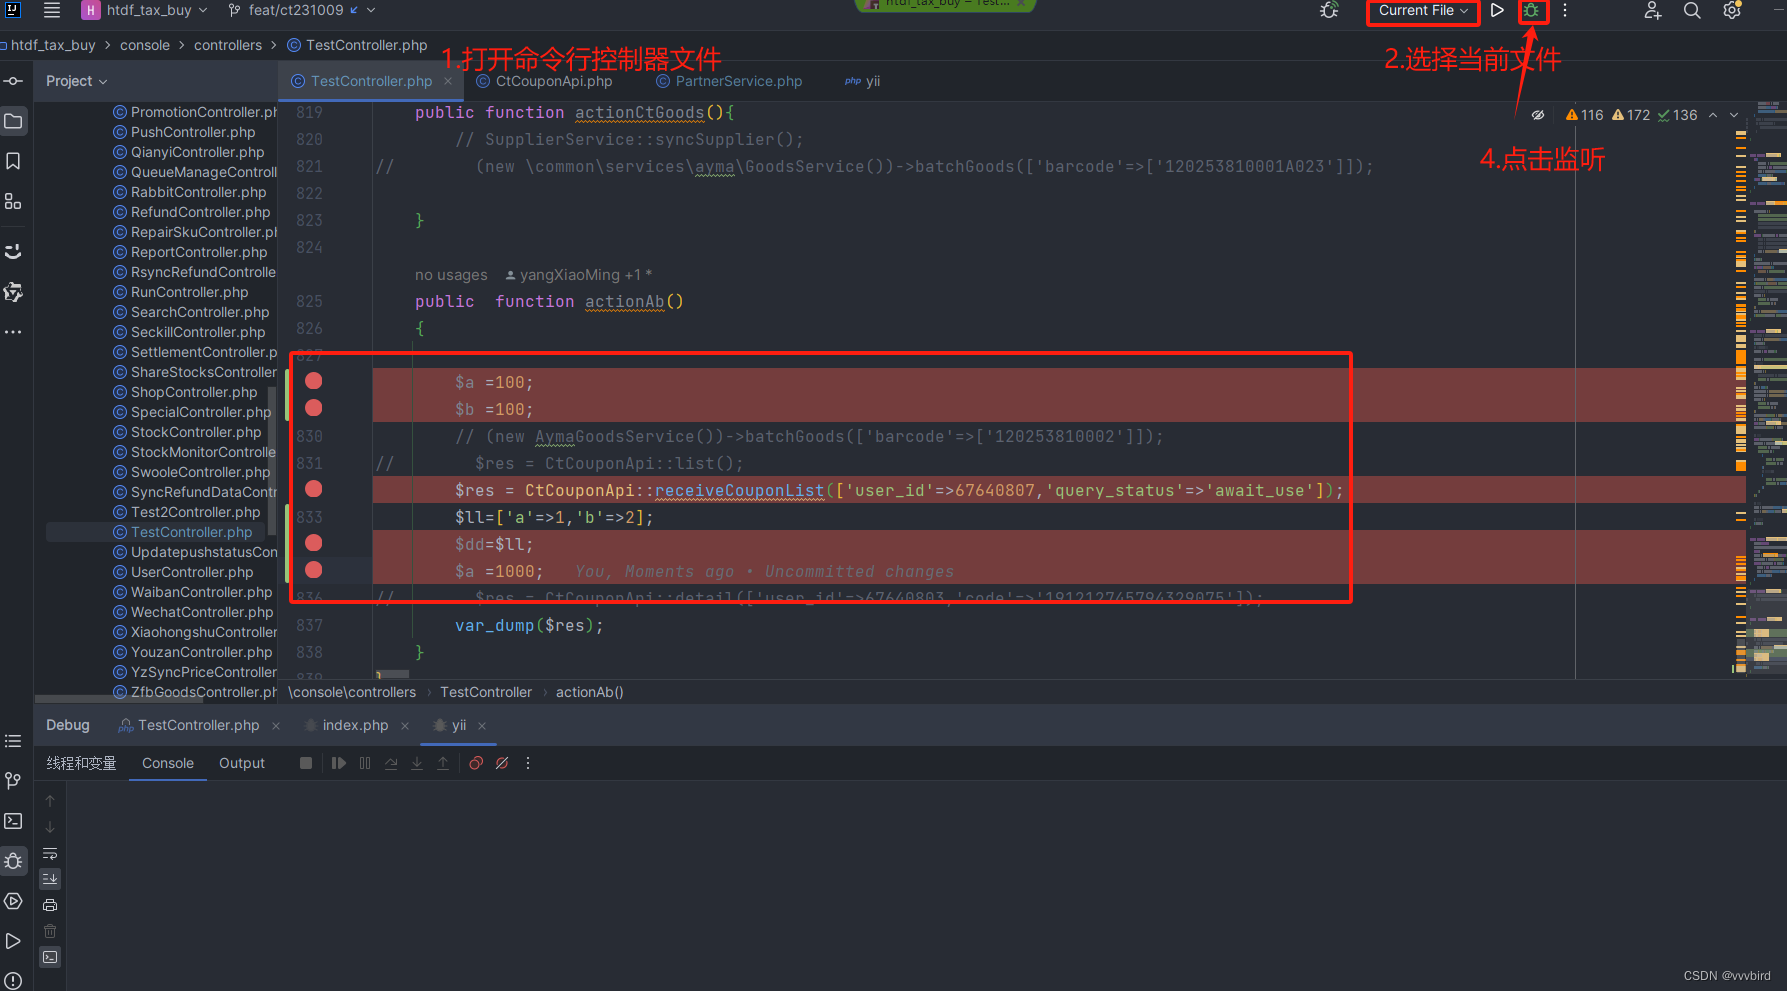1787x991 pixels.
Task: Click controllers breadcrumb in navigation bar
Action: click(228, 45)
